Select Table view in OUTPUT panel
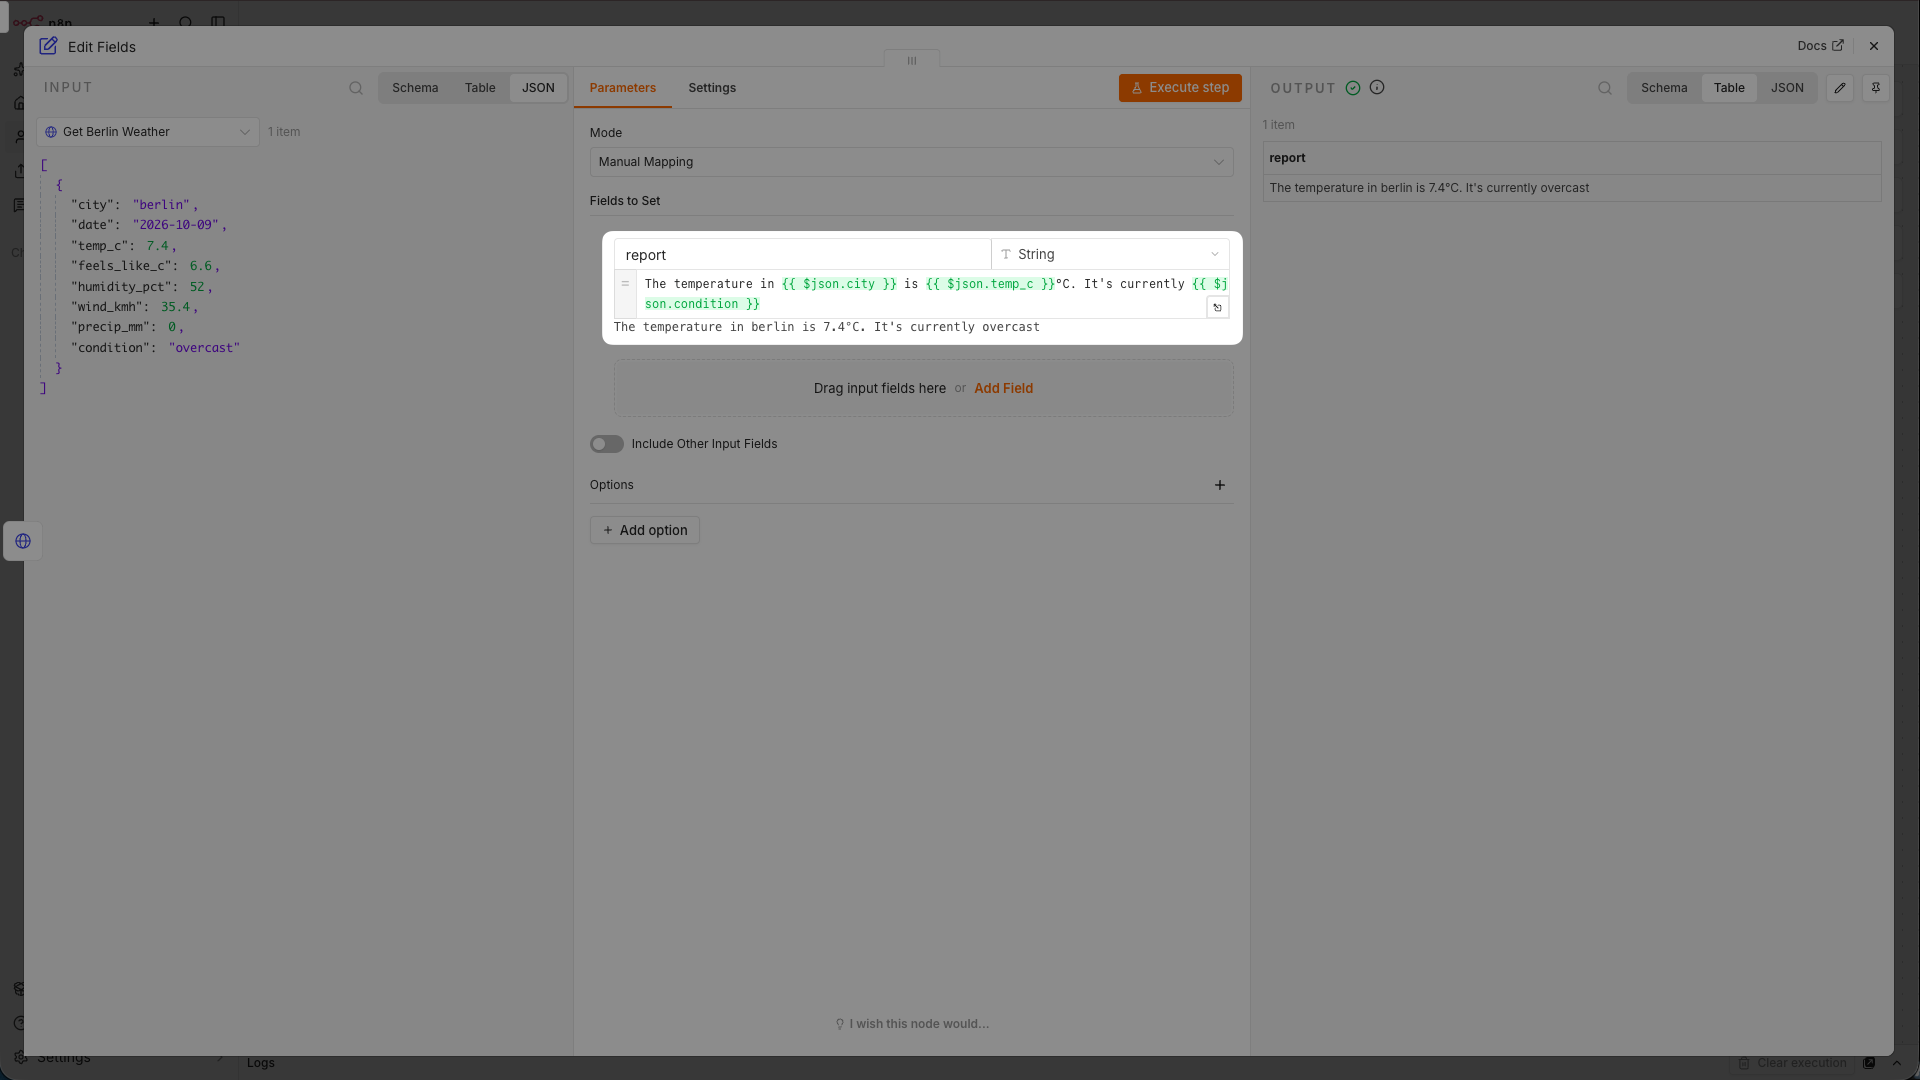 click(x=1729, y=88)
